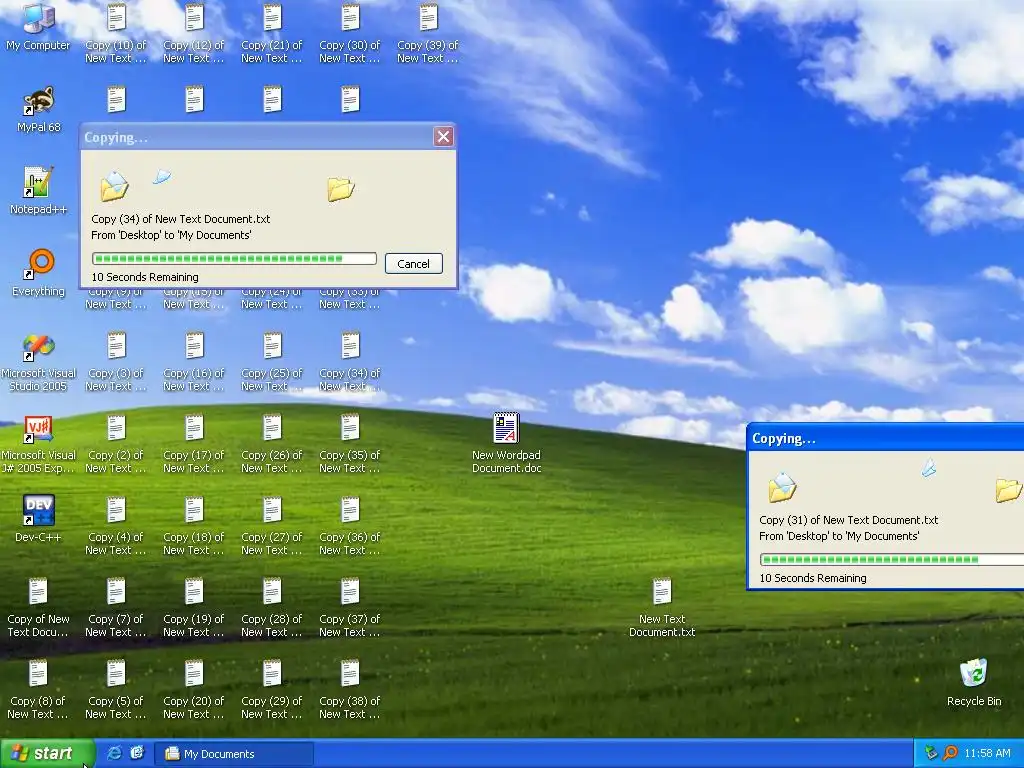Open the My Computer desktop icon

[38, 27]
